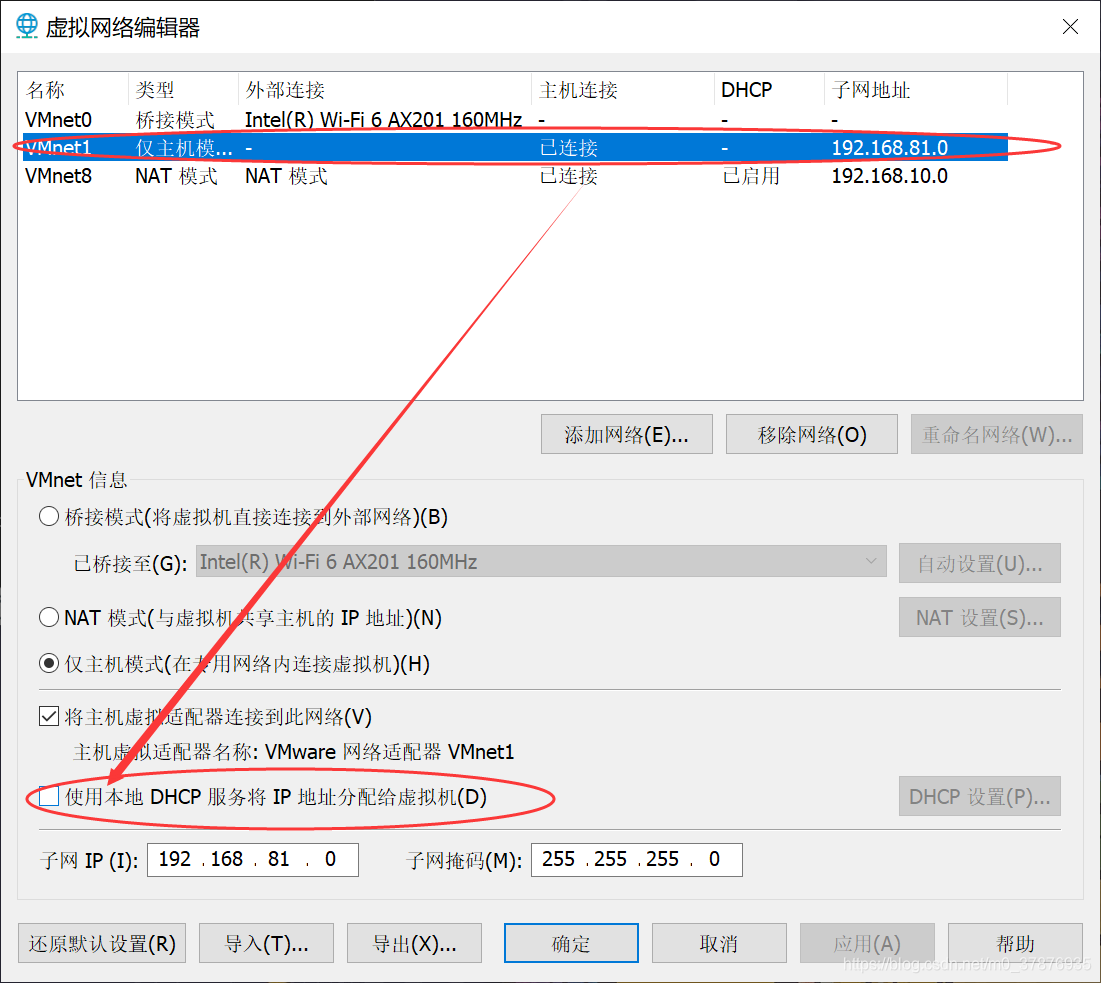This screenshot has width=1101, height=983.
Task: Click 已启用 DHCP cell of VMnet8
Action: [751, 176]
